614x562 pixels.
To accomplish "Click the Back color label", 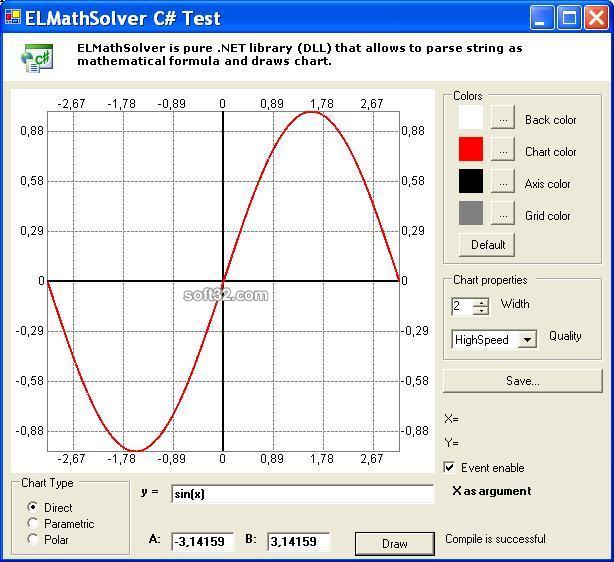I will [551, 120].
